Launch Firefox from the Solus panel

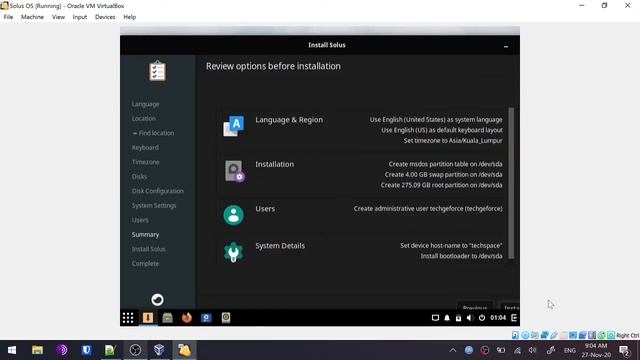187,318
